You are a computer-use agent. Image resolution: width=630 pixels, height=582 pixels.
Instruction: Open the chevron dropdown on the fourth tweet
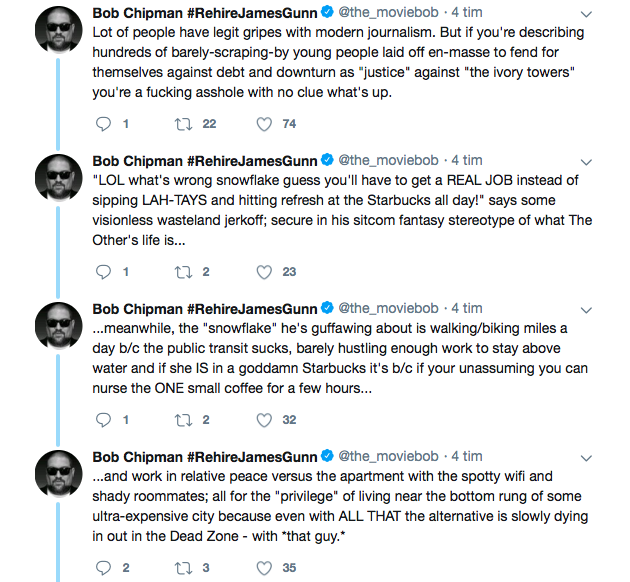pyautogui.click(x=586, y=458)
